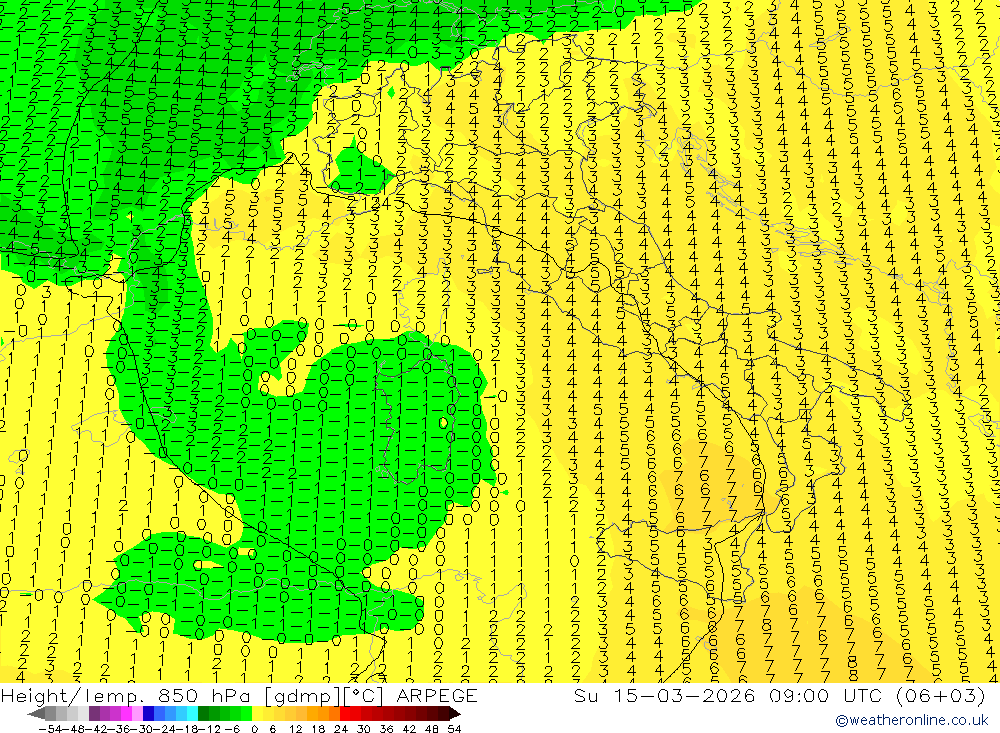Click the dark purple -42°C legend swatch
This screenshot has width=1000, height=733.
94,714
